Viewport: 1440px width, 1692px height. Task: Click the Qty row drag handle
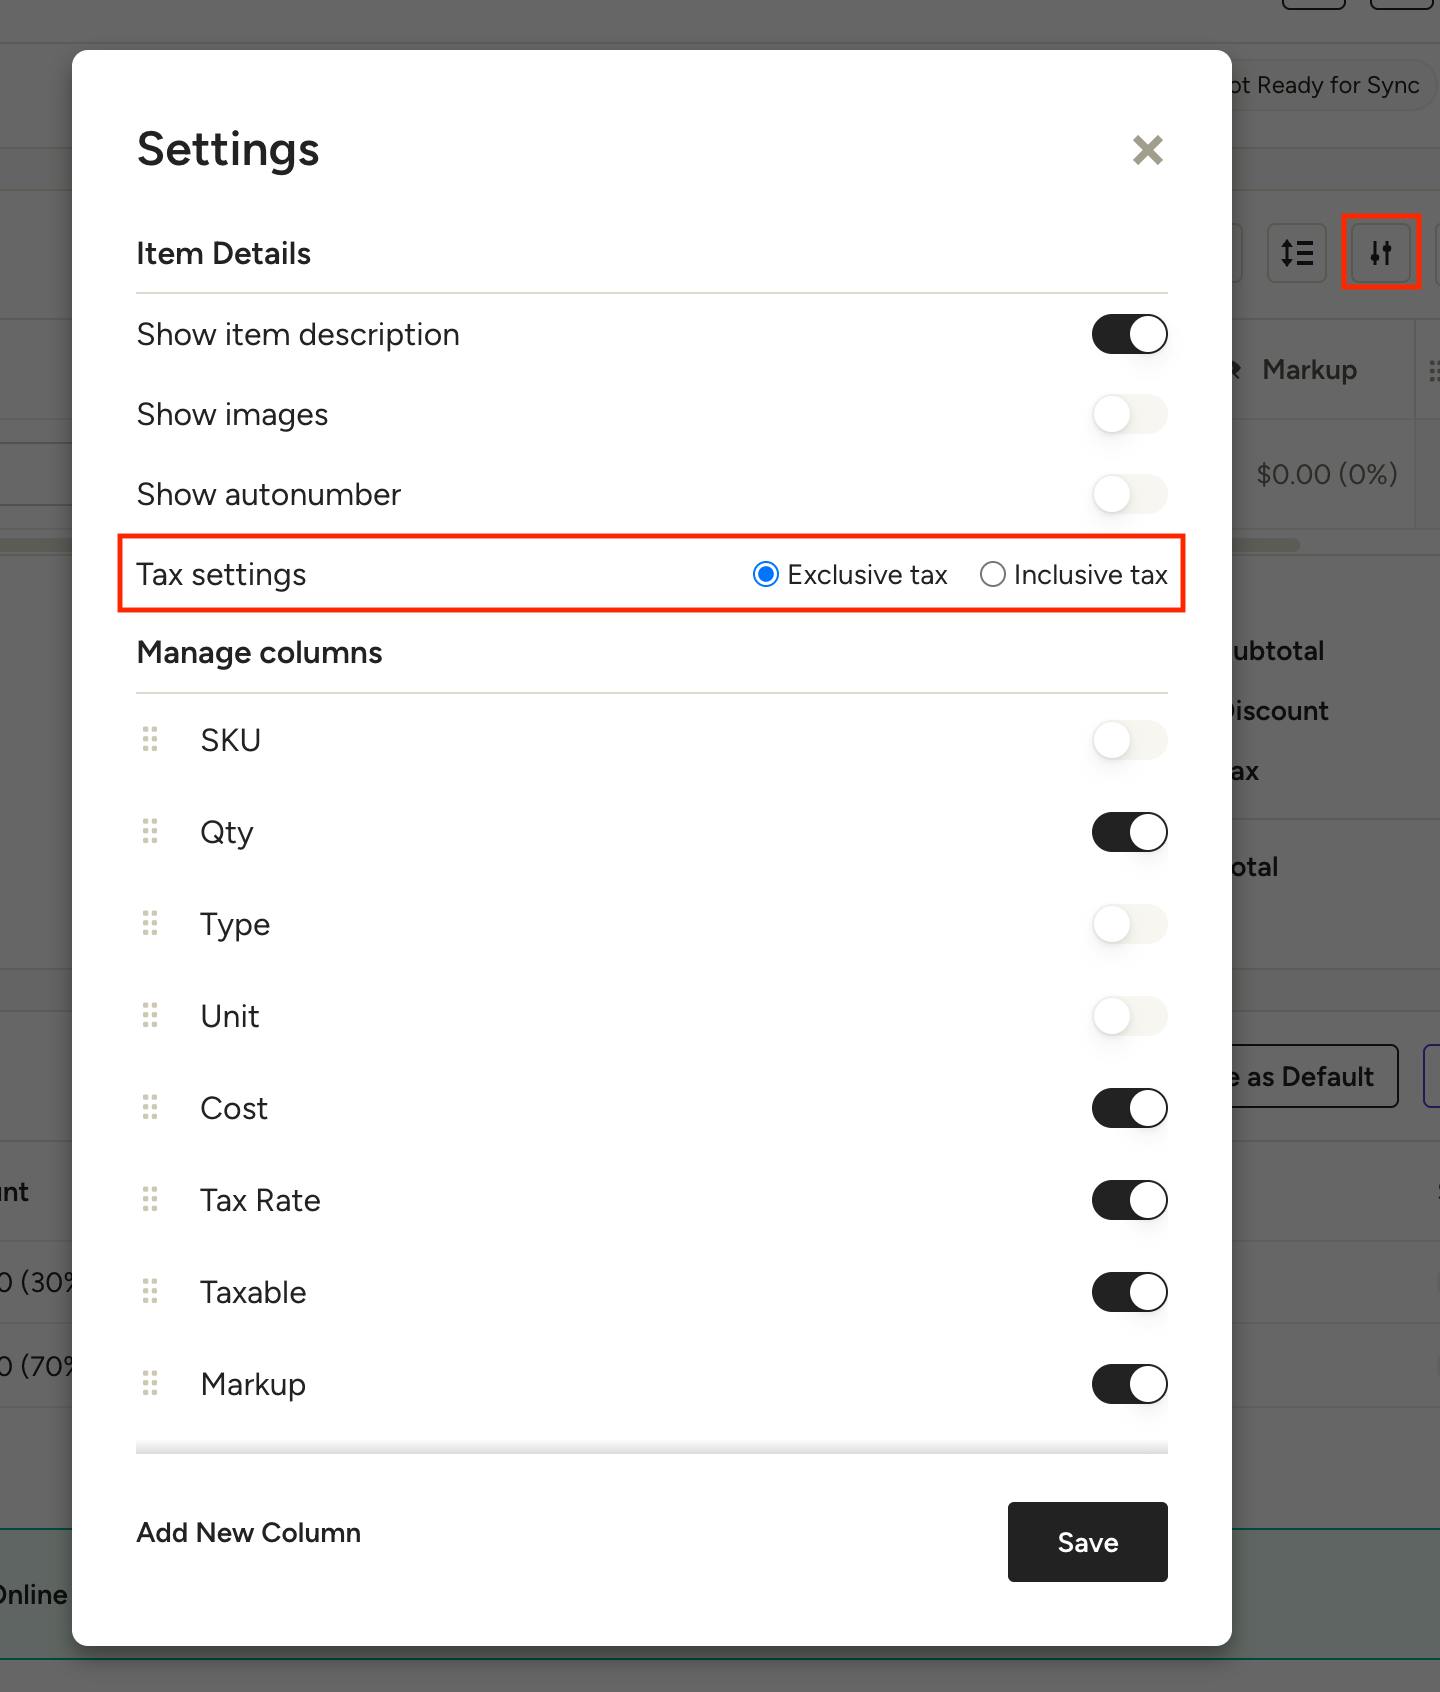(x=150, y=831)
